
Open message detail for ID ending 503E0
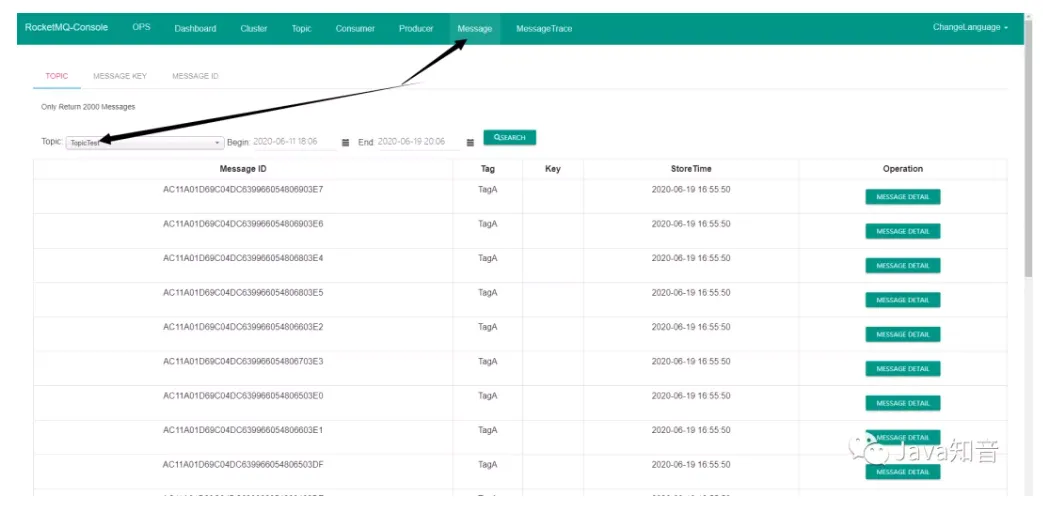(x=903, y=403)
